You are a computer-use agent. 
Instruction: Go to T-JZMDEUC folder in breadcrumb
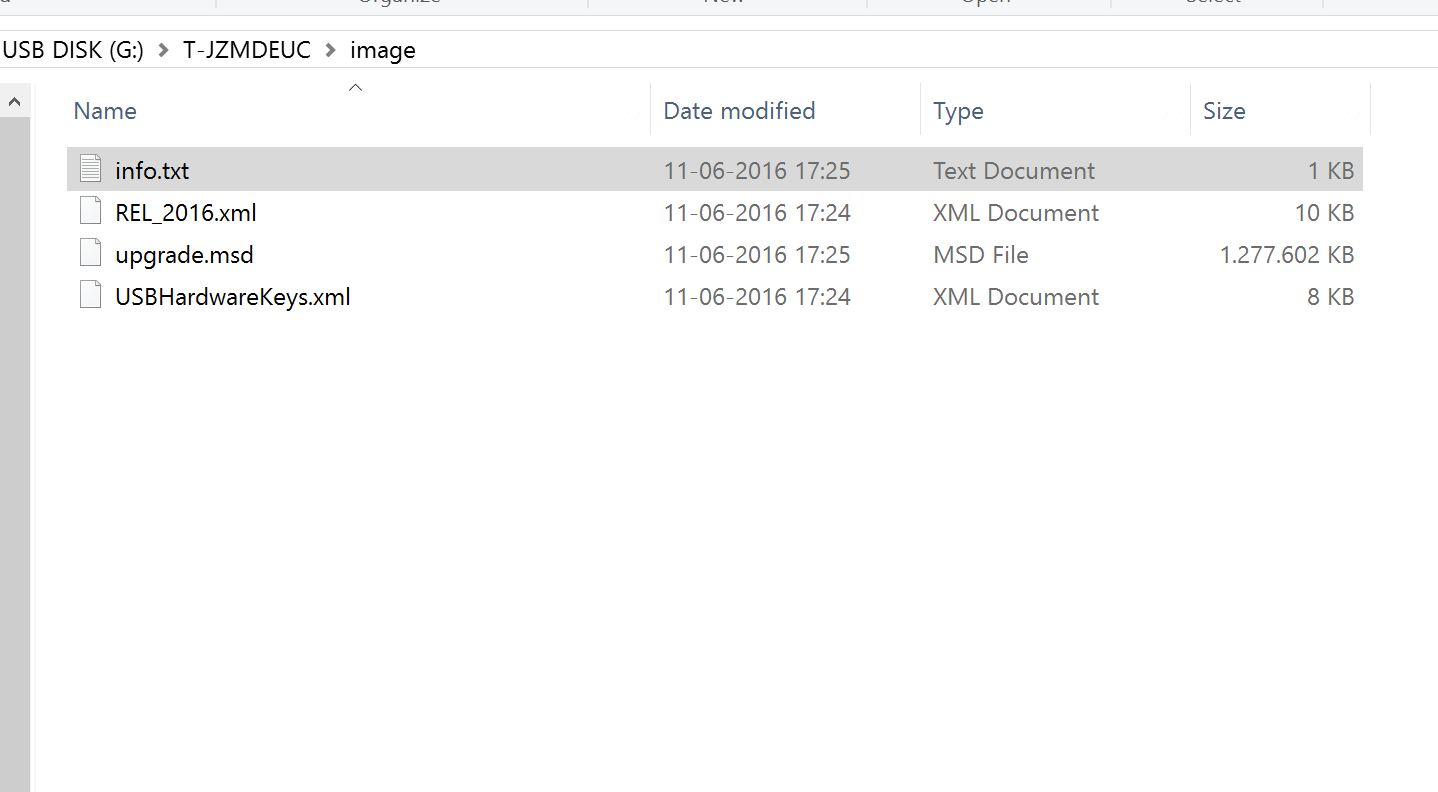pos(247,50)
